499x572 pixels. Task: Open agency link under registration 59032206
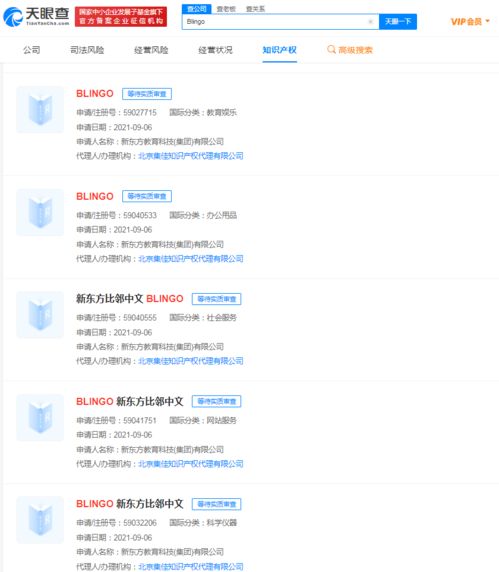[191, 567]
